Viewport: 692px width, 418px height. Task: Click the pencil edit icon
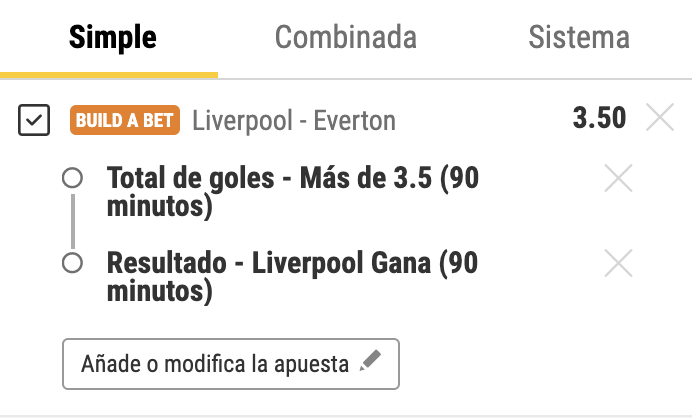pyautogui.click(x=370, y=363)
